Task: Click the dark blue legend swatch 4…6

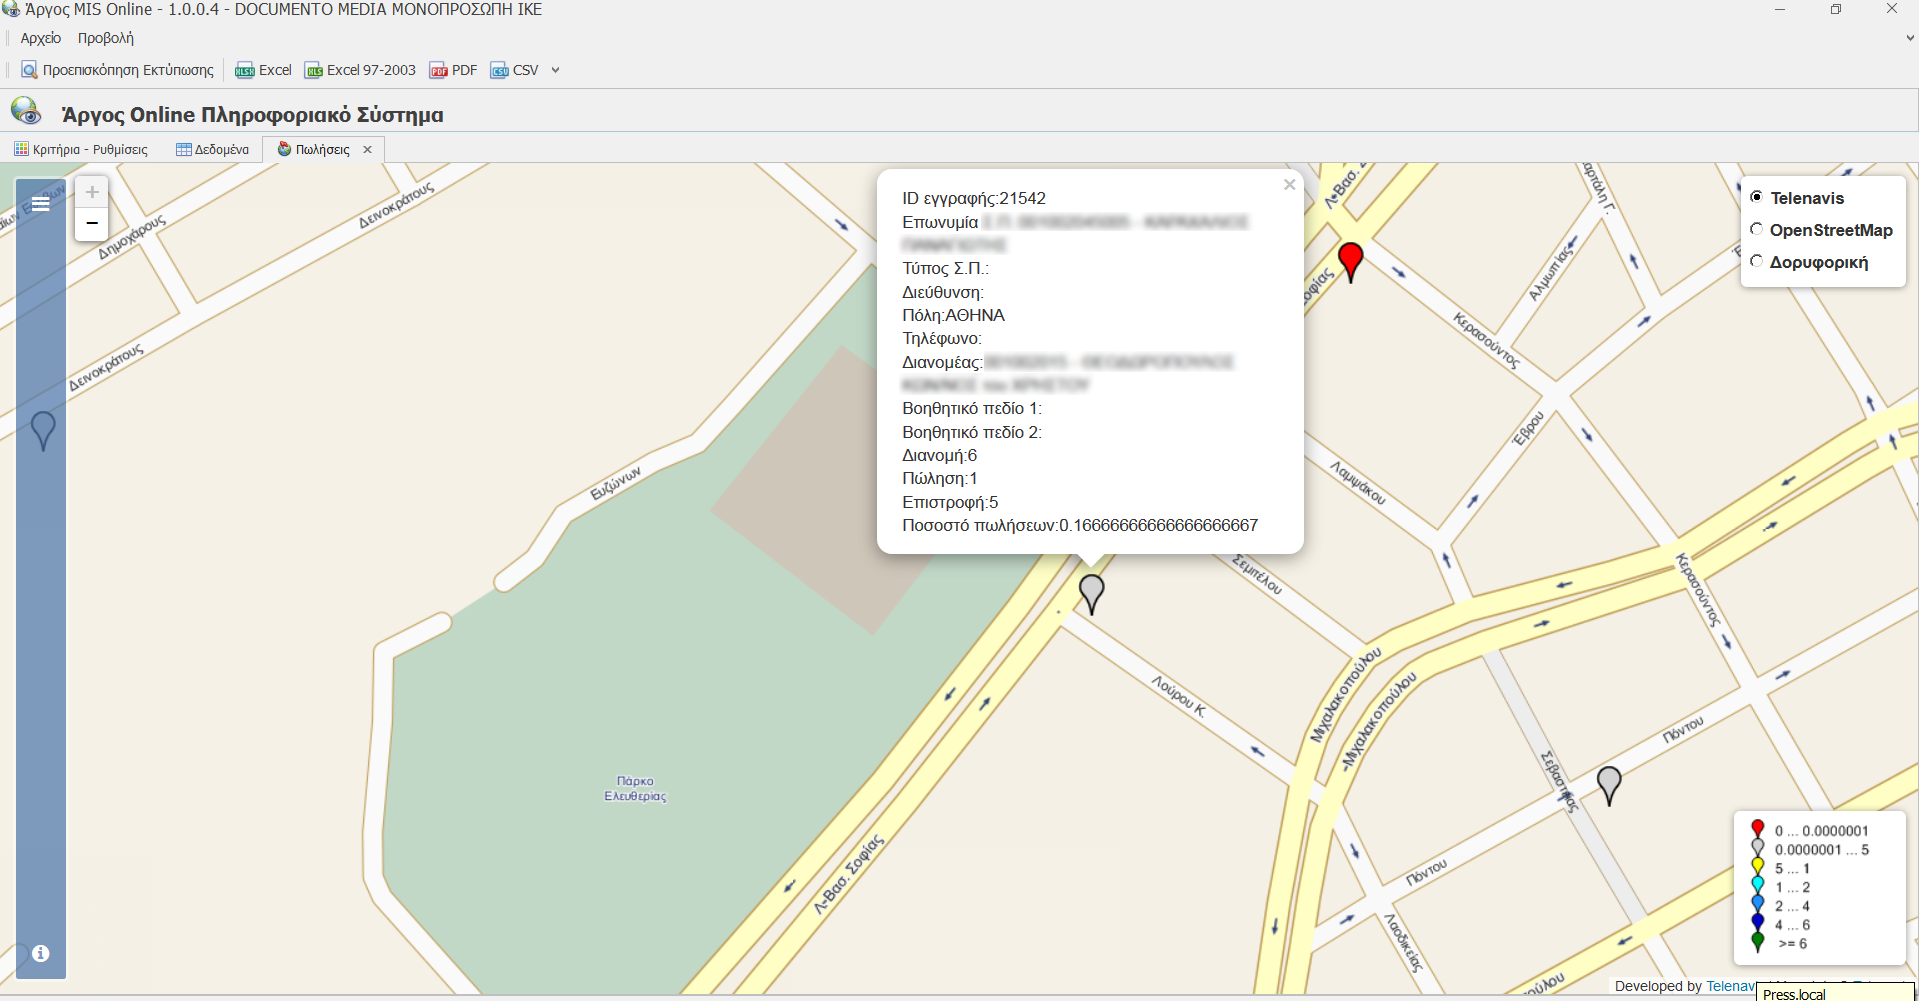Action: [x=1758, y=923]
